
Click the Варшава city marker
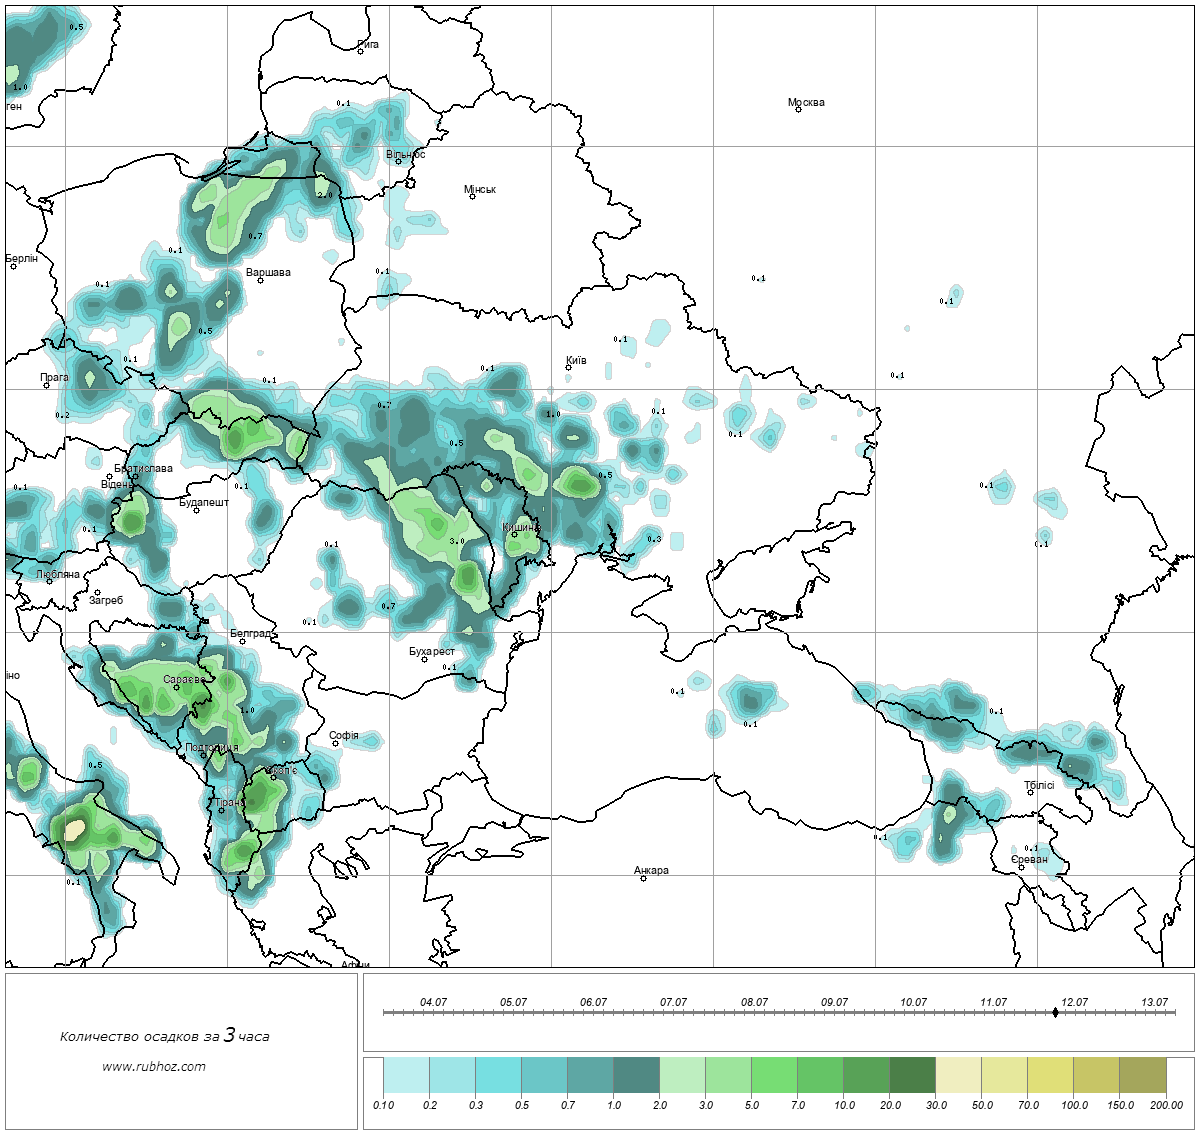click(260, 280)
